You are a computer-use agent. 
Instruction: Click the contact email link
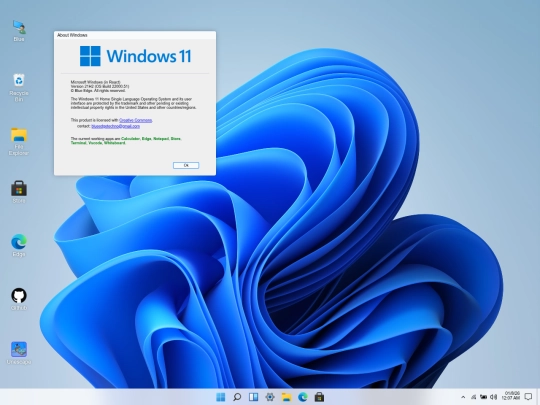tap(116, 126)
